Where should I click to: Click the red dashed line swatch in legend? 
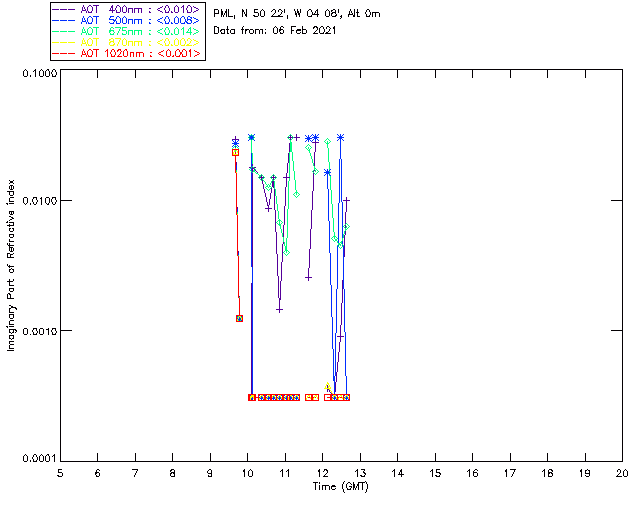pyautogui.click(x=64, y=53)
